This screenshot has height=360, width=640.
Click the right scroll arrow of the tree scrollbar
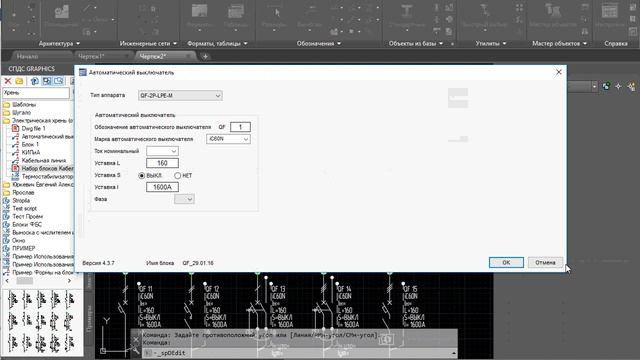tap(69, 281)
